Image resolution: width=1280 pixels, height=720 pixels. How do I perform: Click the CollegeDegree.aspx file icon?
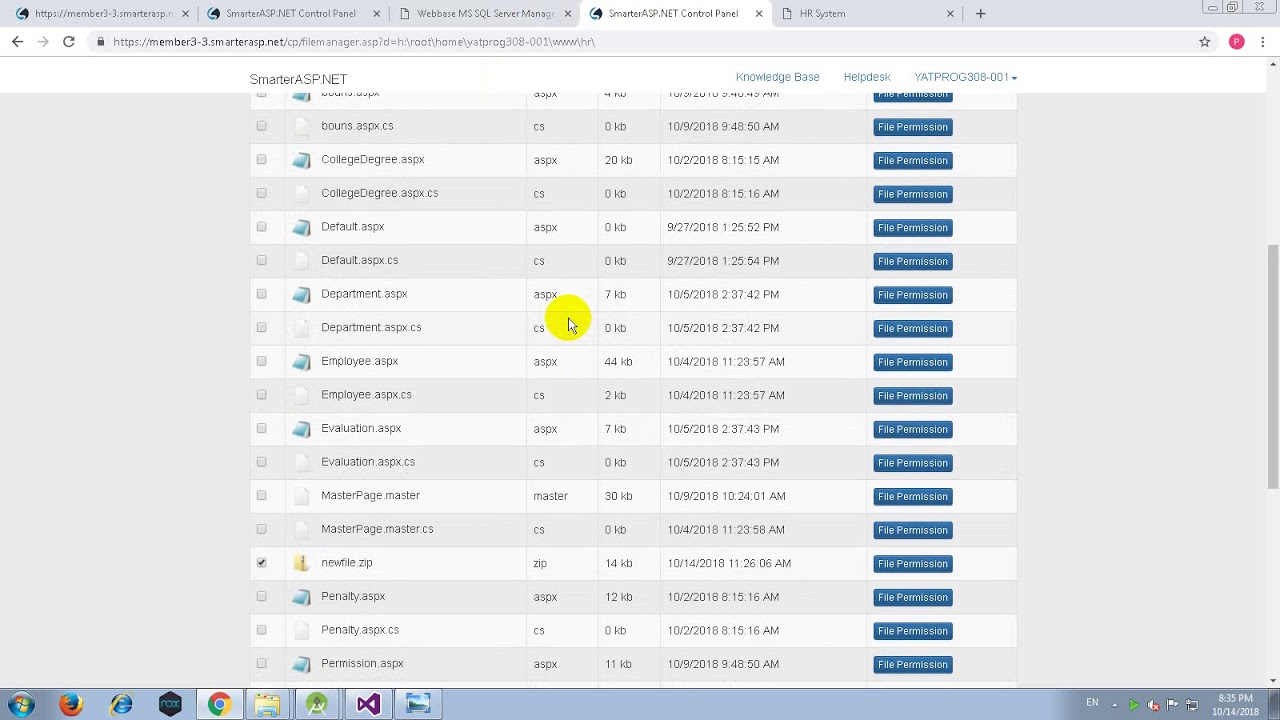coord(301,160)
